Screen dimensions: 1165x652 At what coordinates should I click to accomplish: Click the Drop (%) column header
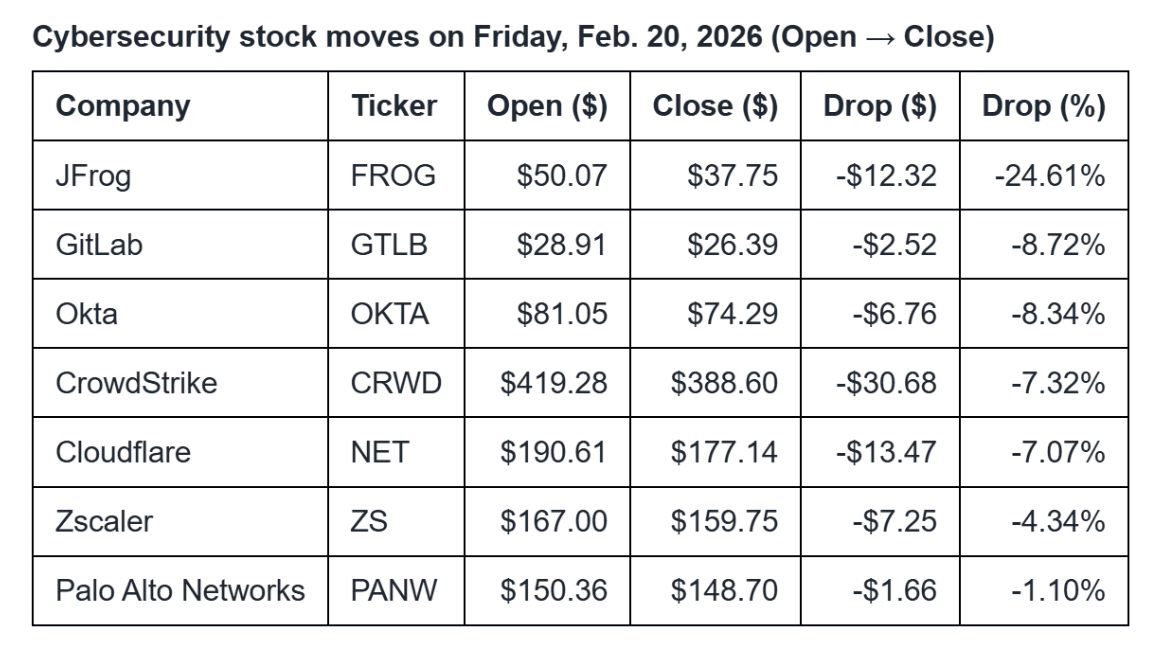tap(1044, 106)
